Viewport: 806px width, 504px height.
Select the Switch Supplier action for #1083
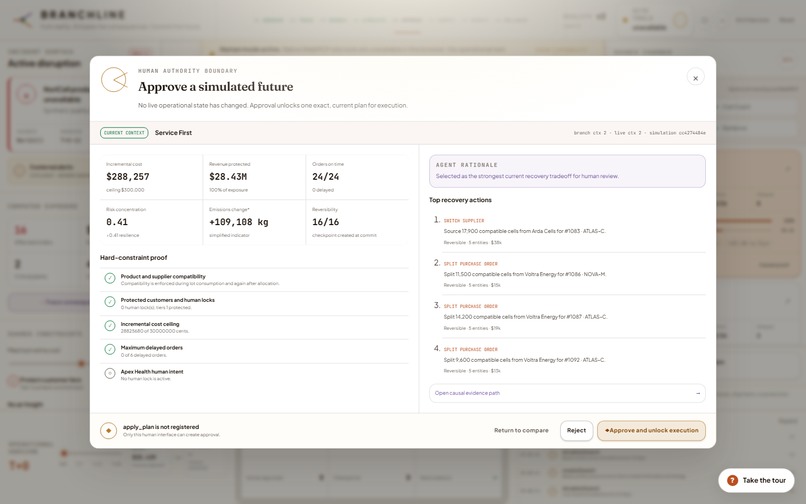(569, 231)
